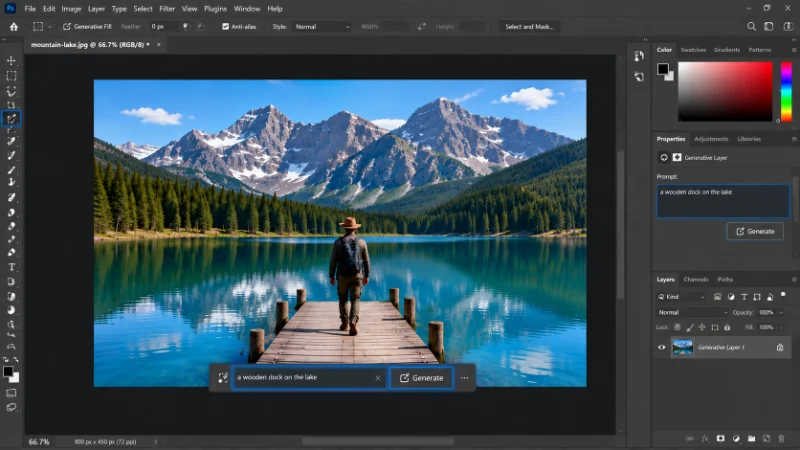Click the contextual task bar sparkle icon

[223, 378]
